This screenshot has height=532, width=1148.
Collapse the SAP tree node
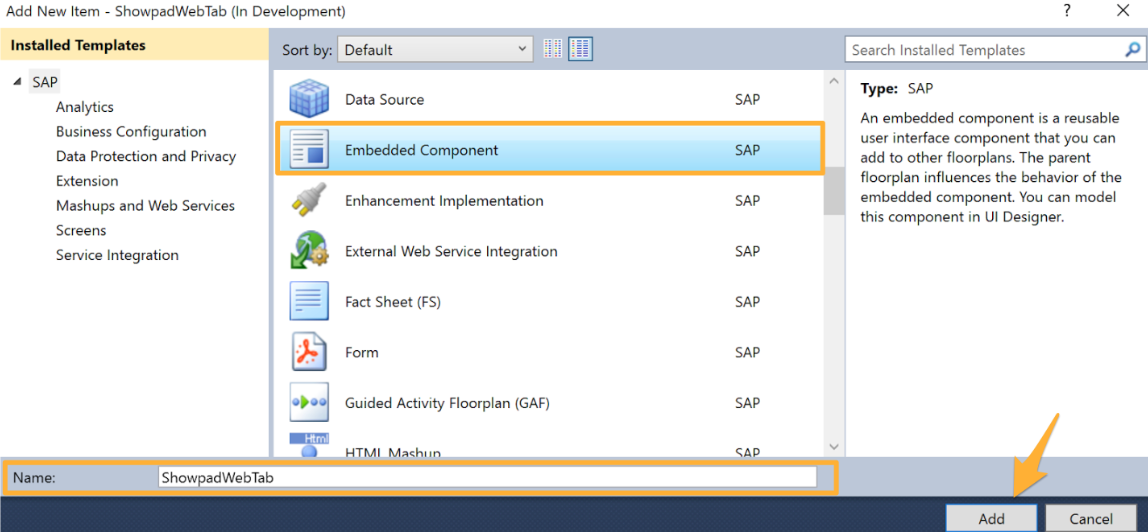(17, 82)
